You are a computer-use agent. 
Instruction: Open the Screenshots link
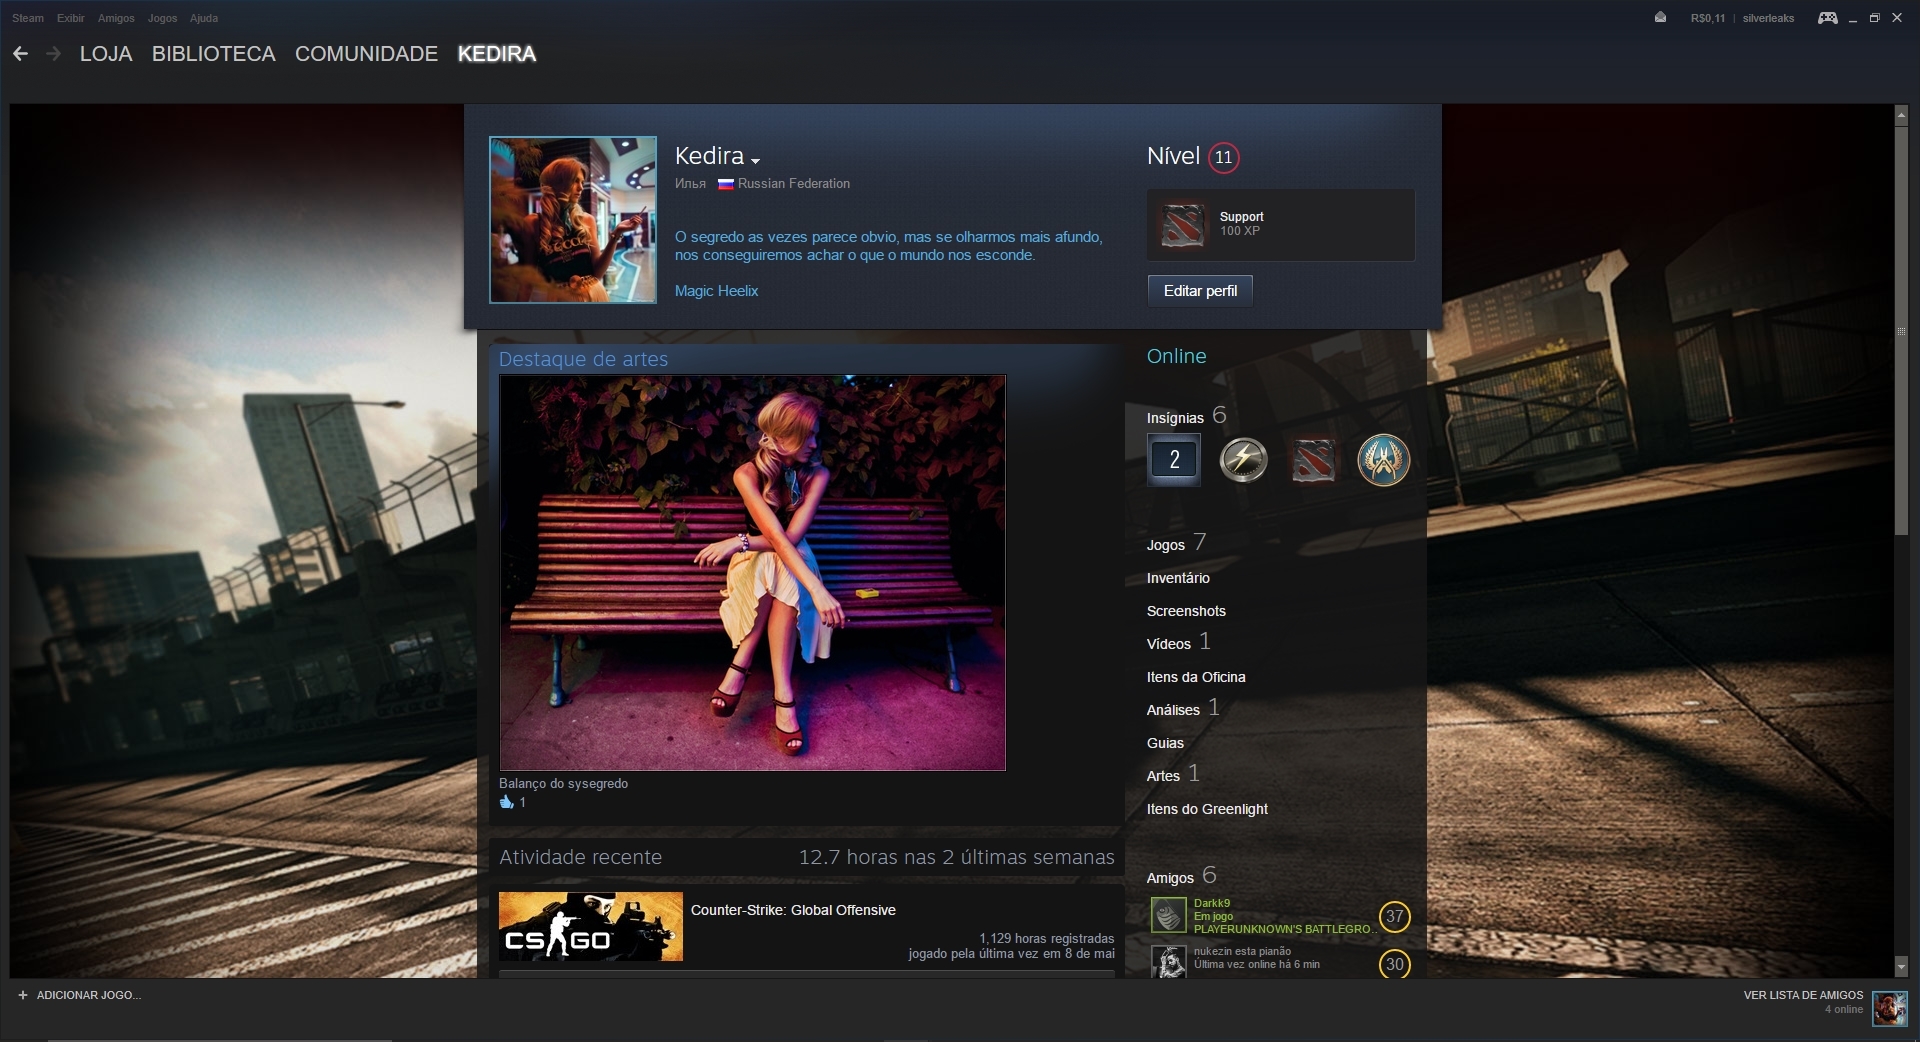pos(1186,611)
